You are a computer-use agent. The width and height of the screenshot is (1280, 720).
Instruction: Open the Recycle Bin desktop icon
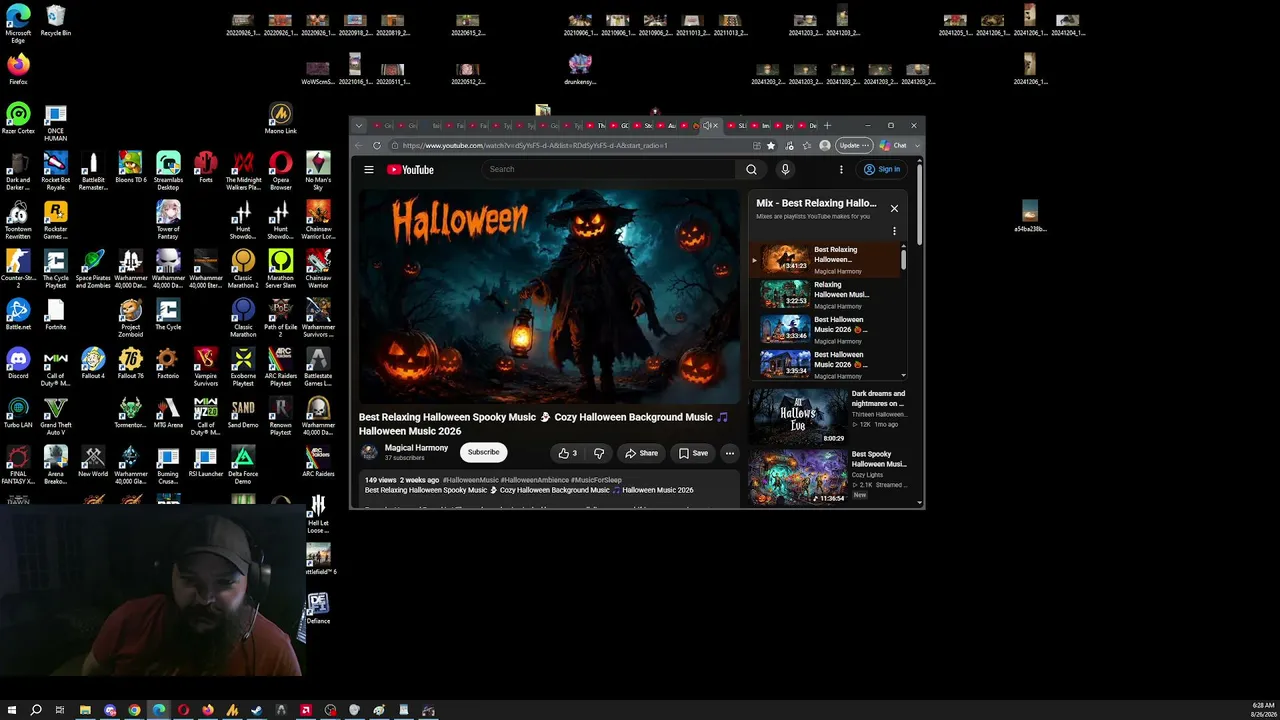(56, 21)
